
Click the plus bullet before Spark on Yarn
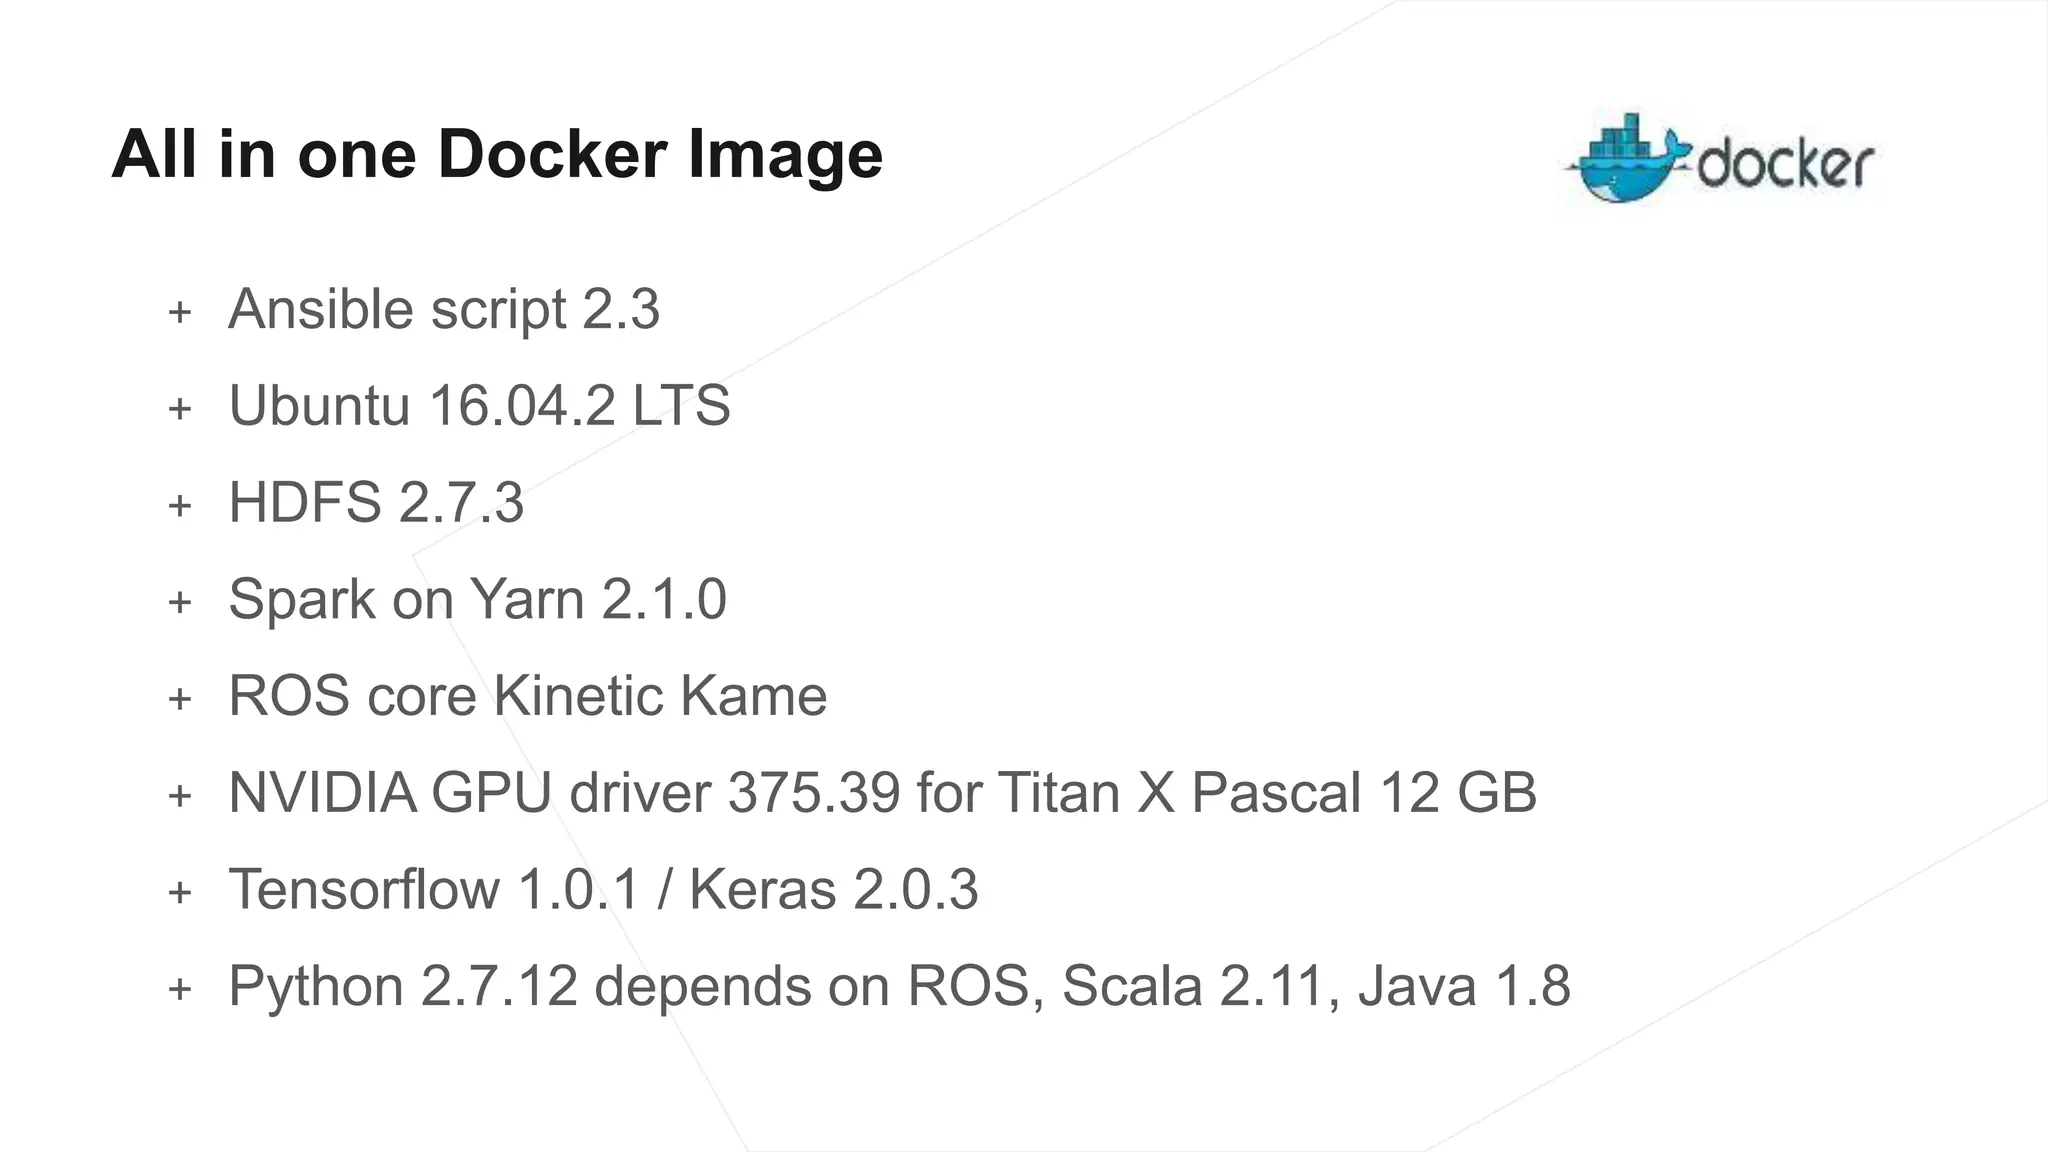180,602
